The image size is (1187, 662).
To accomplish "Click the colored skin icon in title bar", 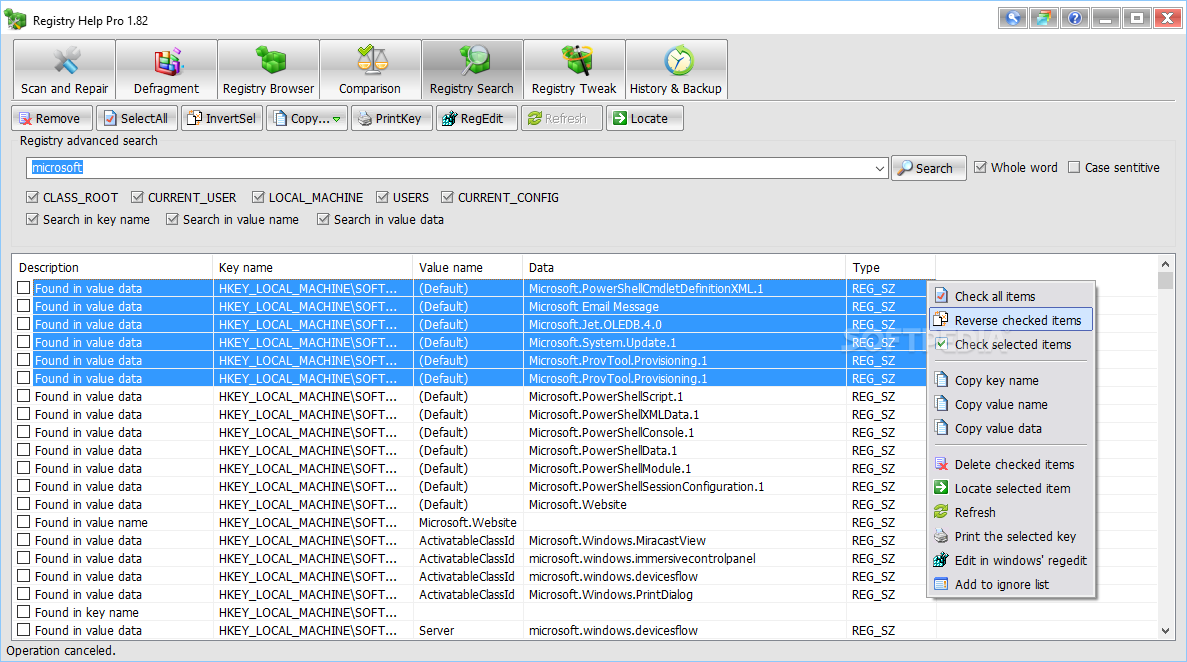I will coord(1044,18).
